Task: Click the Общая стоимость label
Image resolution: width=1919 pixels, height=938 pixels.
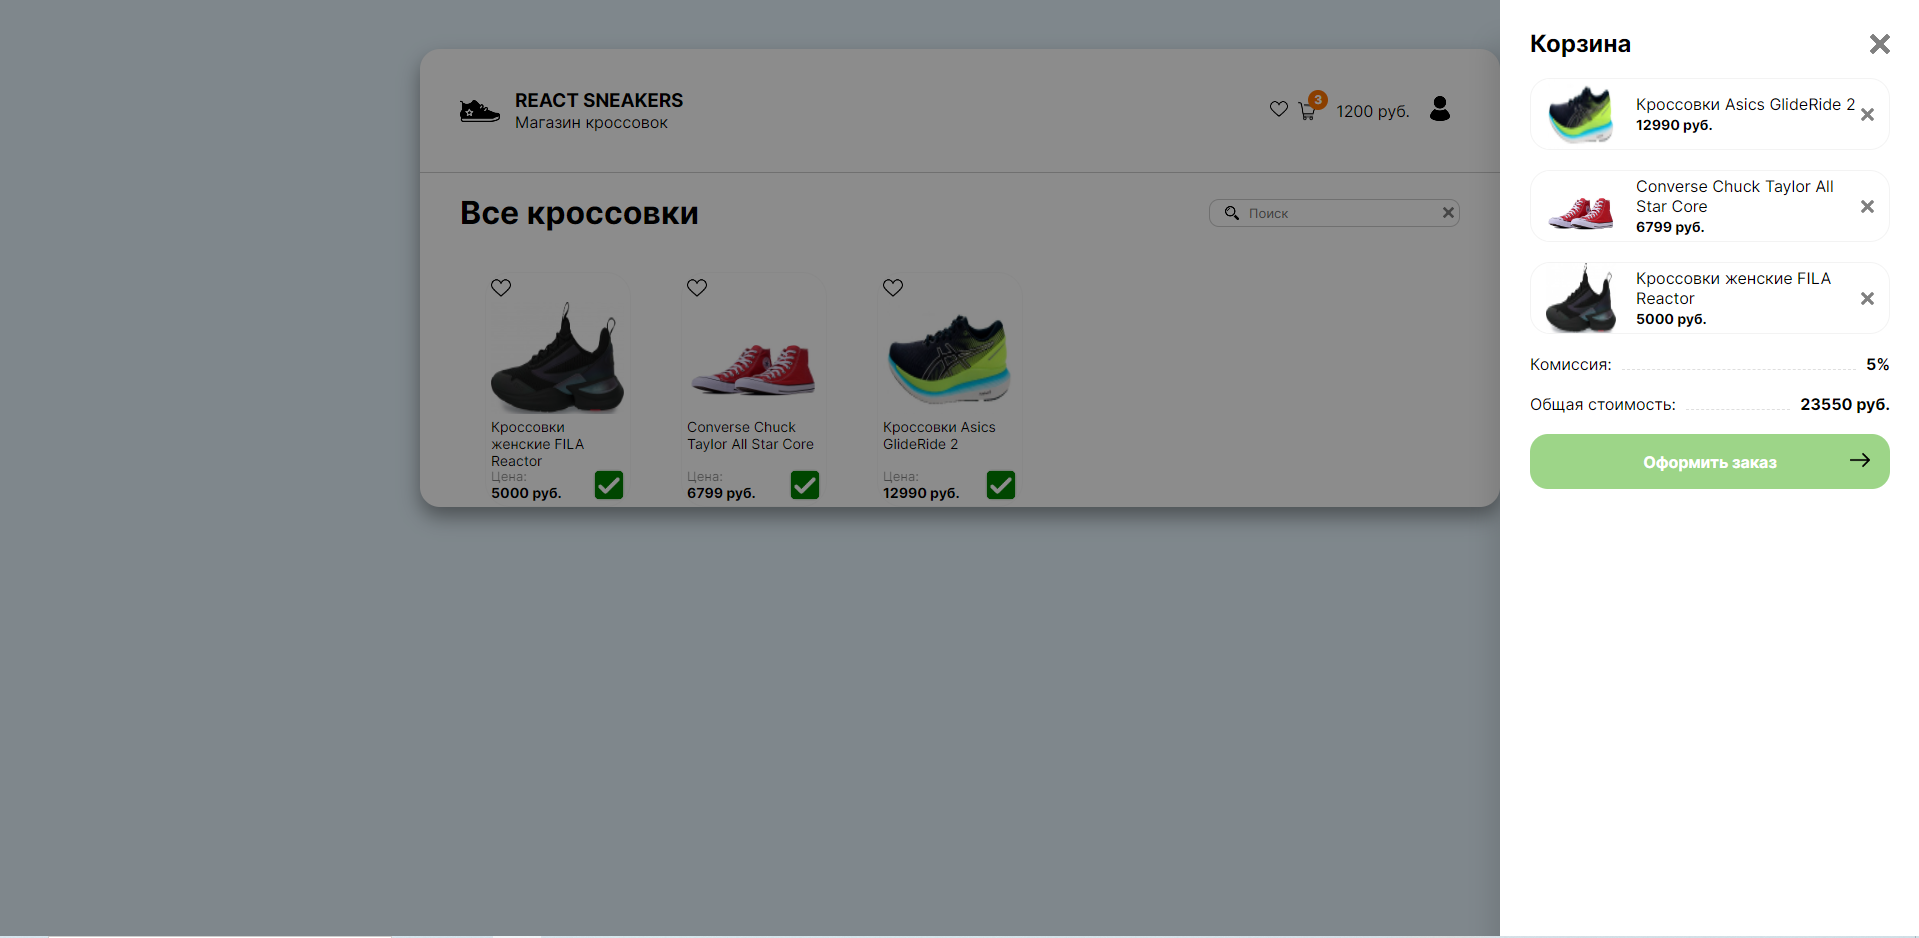Action: (1602, 404)
